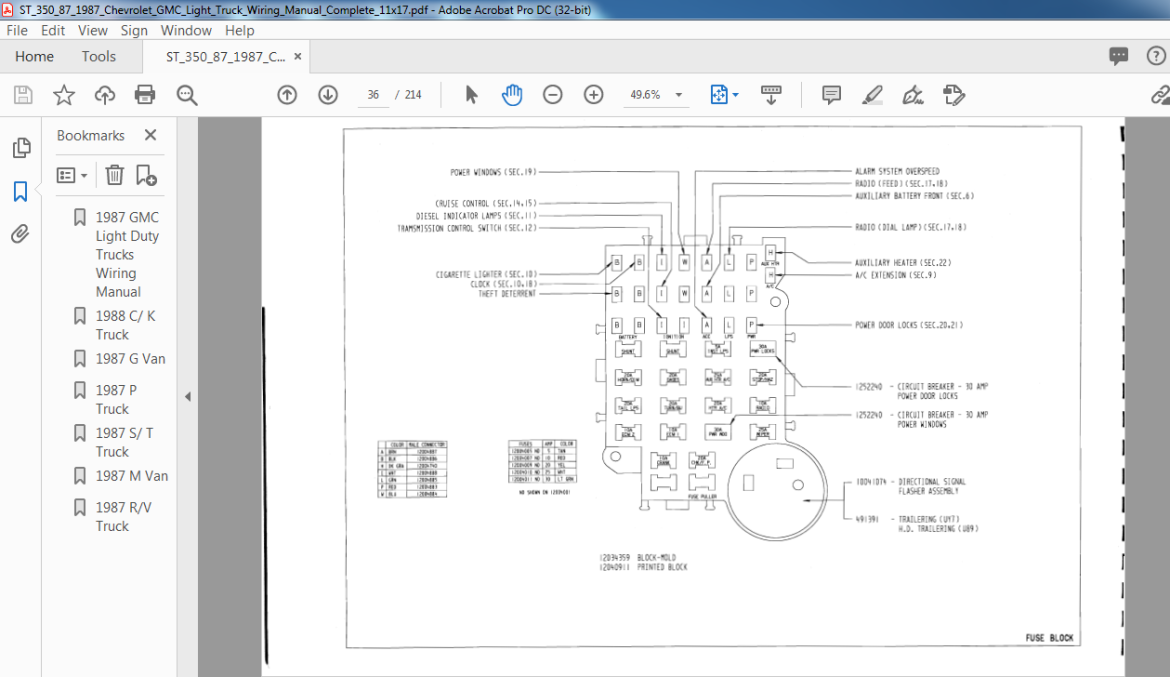Jump to the 1988 C/K Truck bookmark
1170x677 pixels.
(x=125, y=325)
